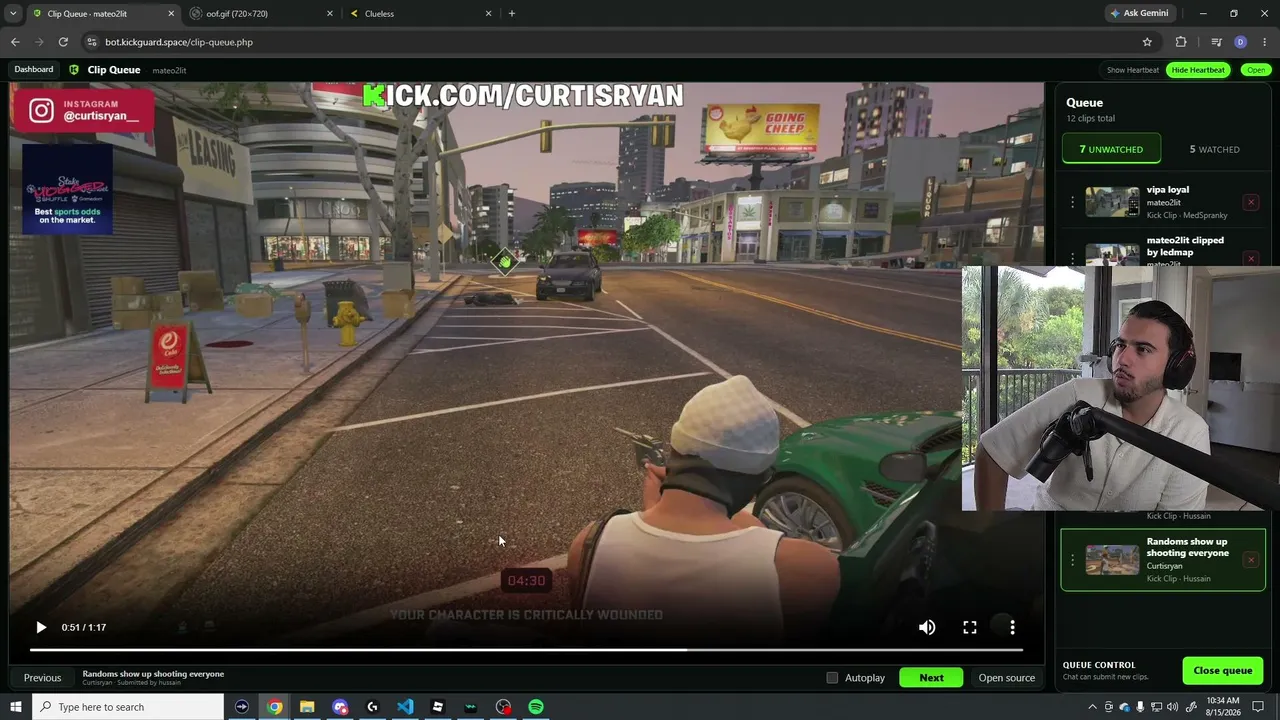View site information icon in address bar

point(92,42)
